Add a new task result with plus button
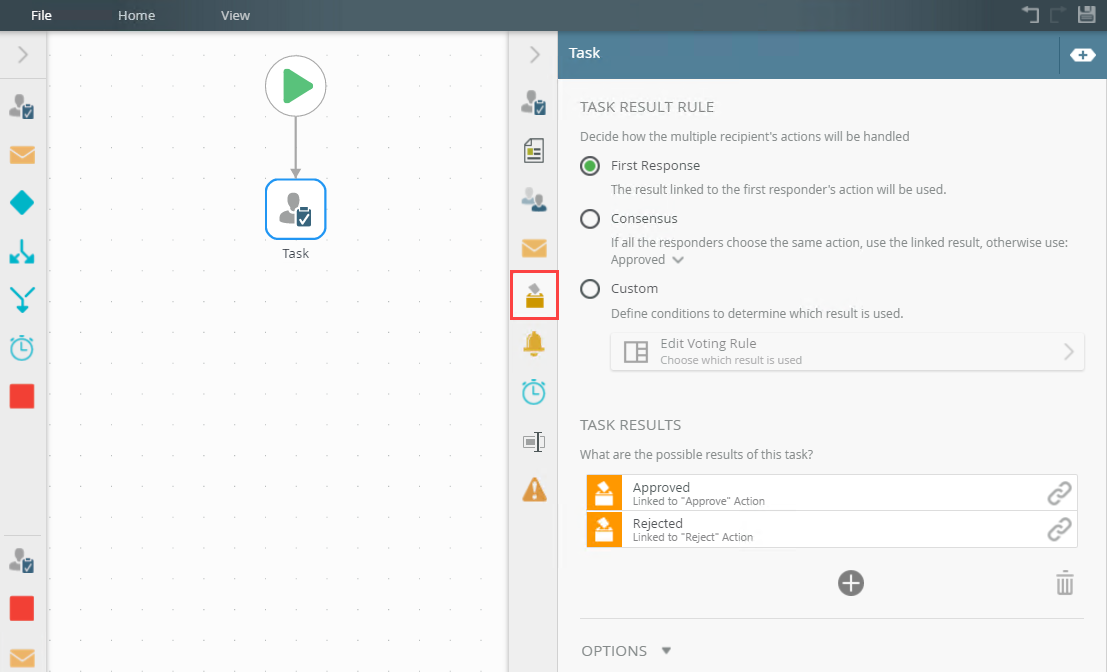Image resolution: width=1107 pixels, height=672 pixels. pyautogui.click(x=851, y=583)
